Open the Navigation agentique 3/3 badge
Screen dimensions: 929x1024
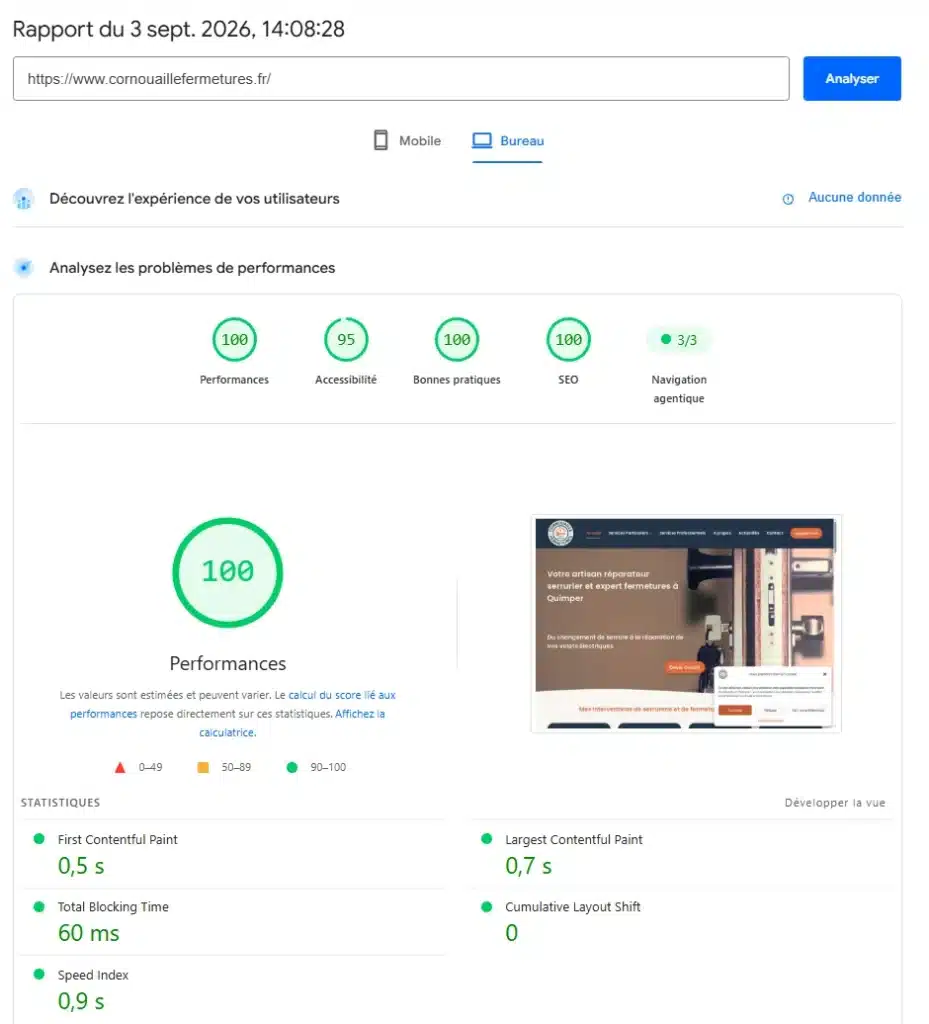pos(679,340)
